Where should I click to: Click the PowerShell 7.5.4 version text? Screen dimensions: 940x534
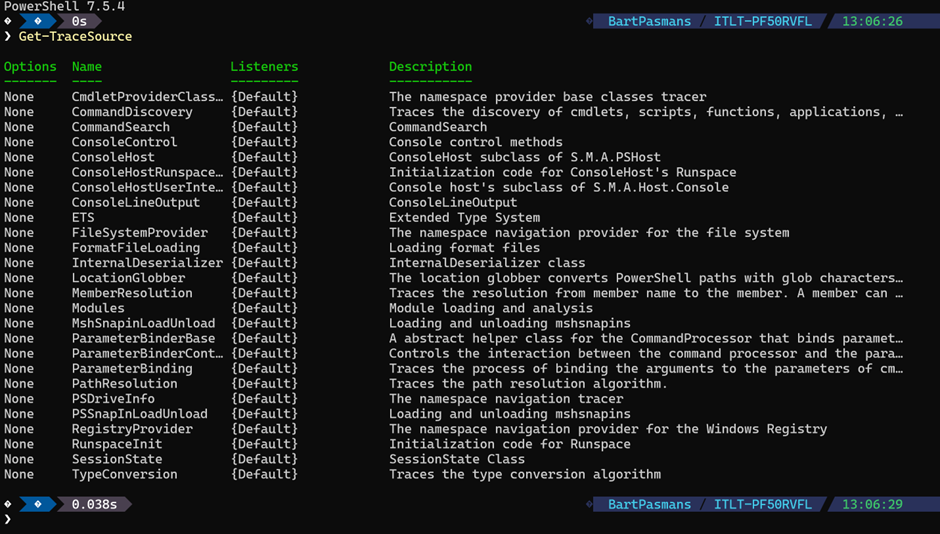[64, 6]
